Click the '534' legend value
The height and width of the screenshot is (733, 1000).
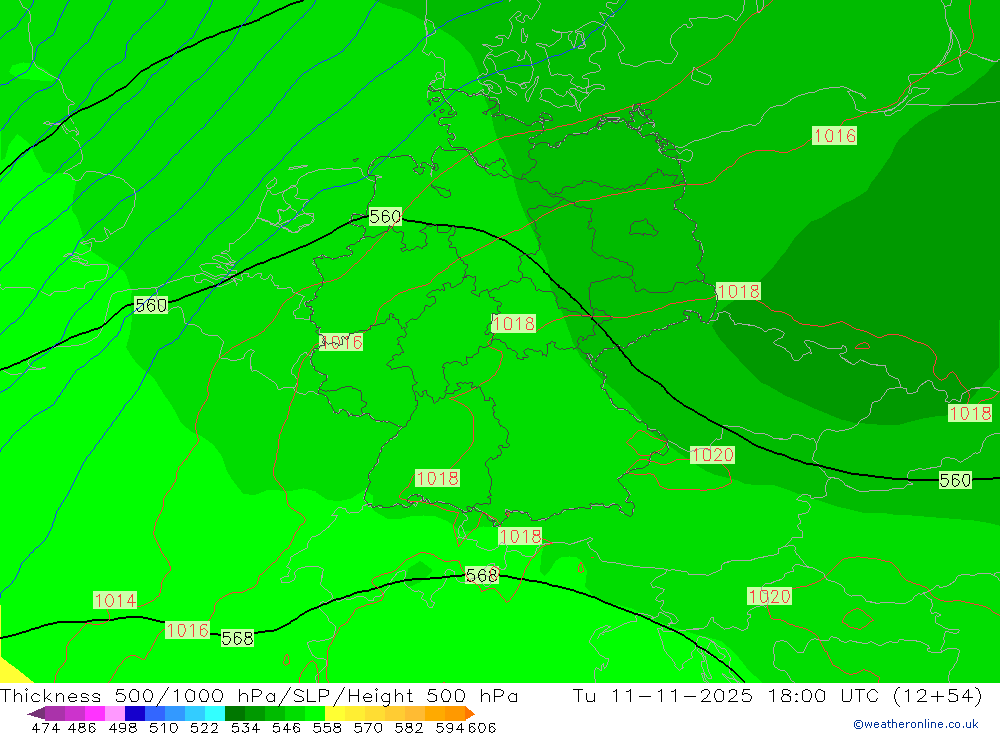(245, 728)
